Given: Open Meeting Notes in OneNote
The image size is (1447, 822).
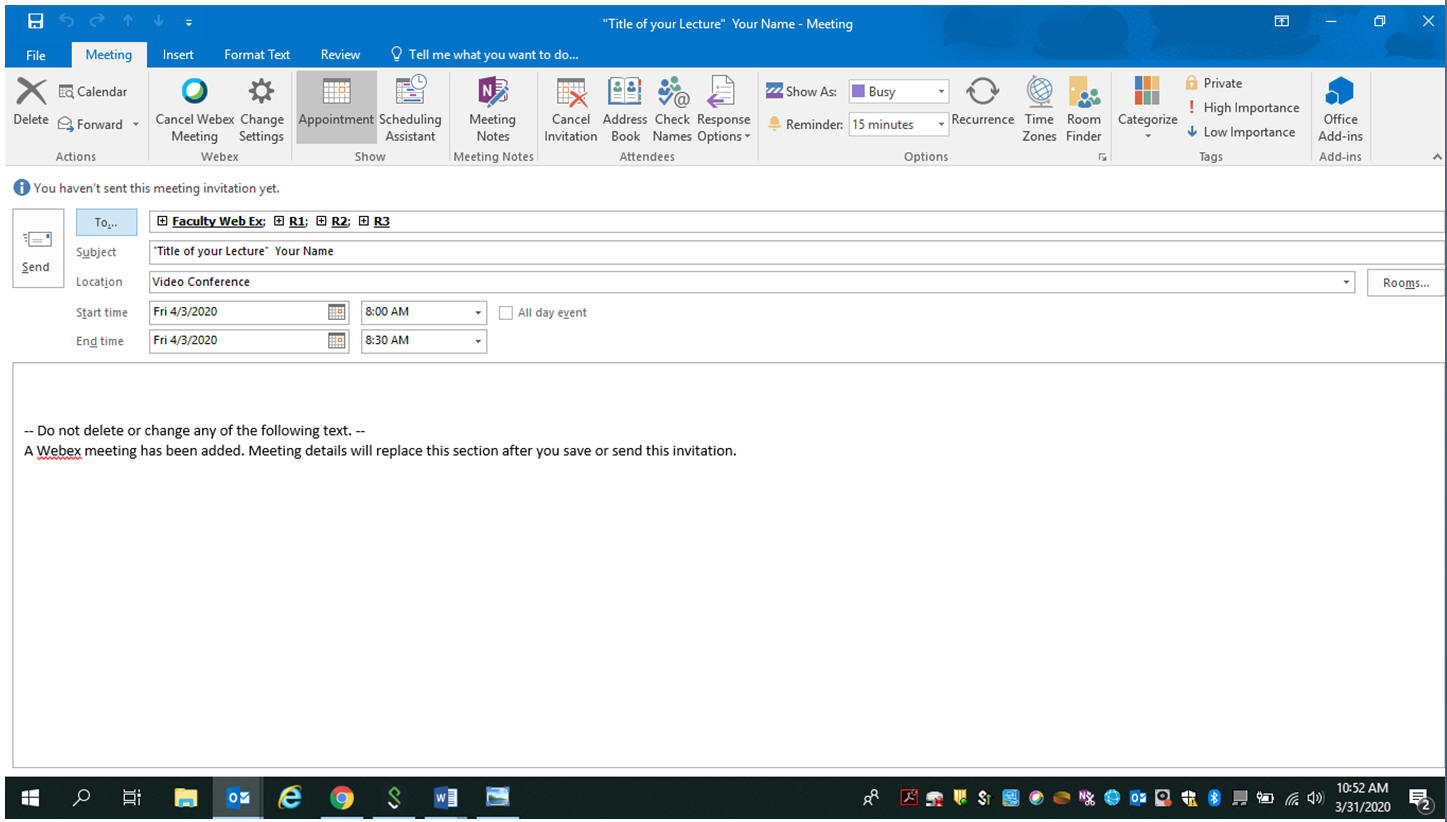Looking at the screenshot, I should (493, 93).
